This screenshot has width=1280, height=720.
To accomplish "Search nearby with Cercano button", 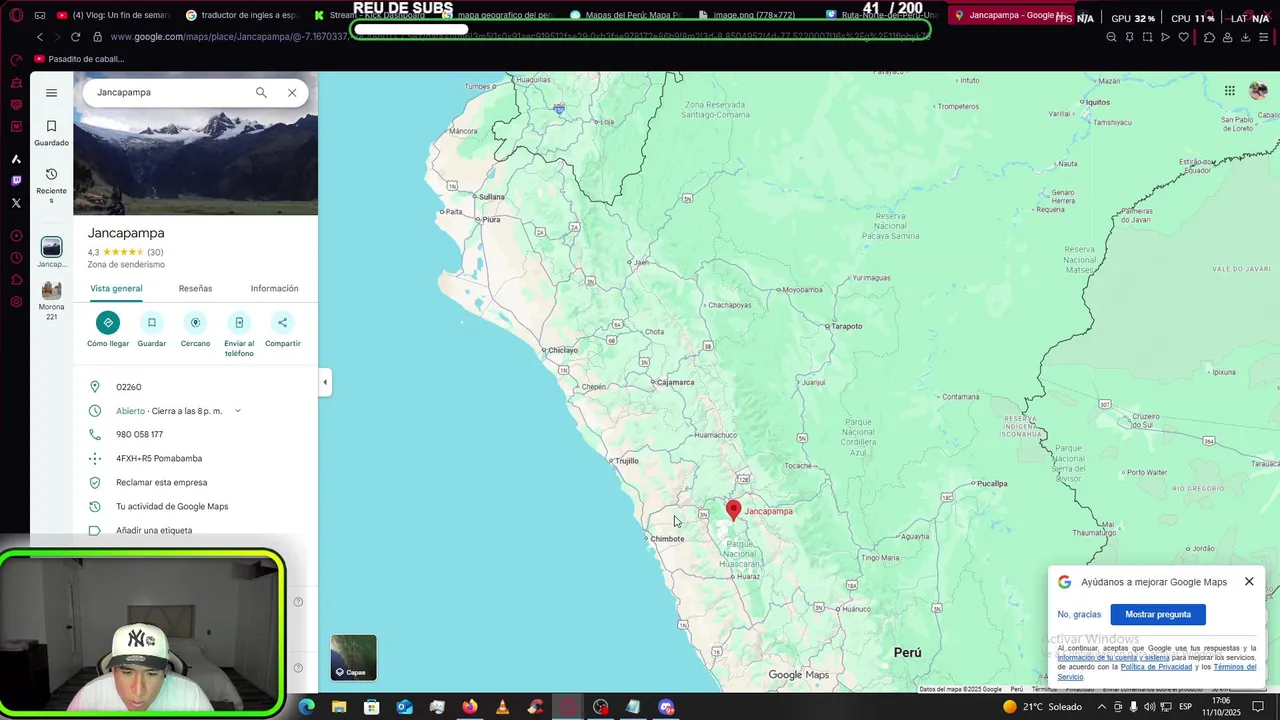I will pyautogui.click(x=195, y=330).
